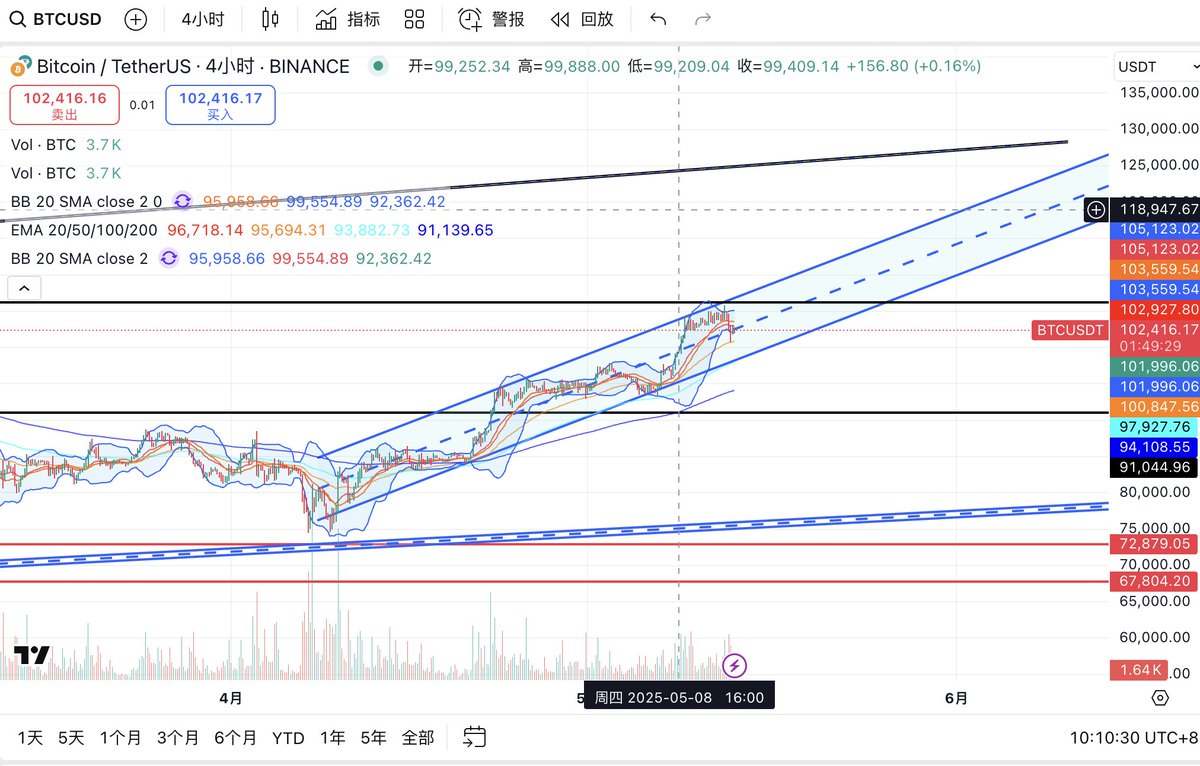This screenshot has width=1200, height=766.
Task: Start bar replay with 回放
Action: pyautogui.click(x=582, y=19)
